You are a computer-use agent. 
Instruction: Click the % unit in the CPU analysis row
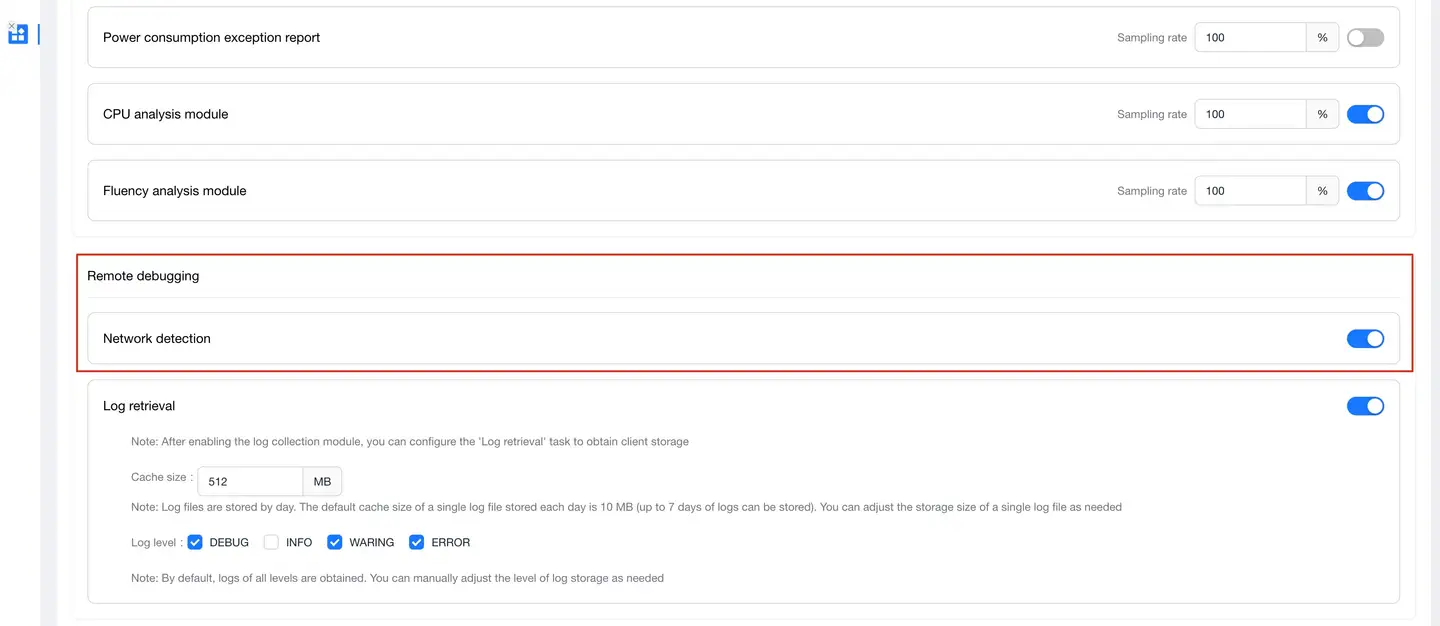(x=1322, y=114)
